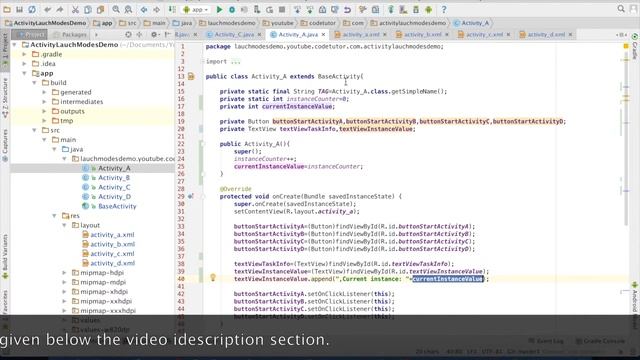The image size is (640, 360).
Task: Toggle the Project tool window side button
Action: tap(5, 49)
